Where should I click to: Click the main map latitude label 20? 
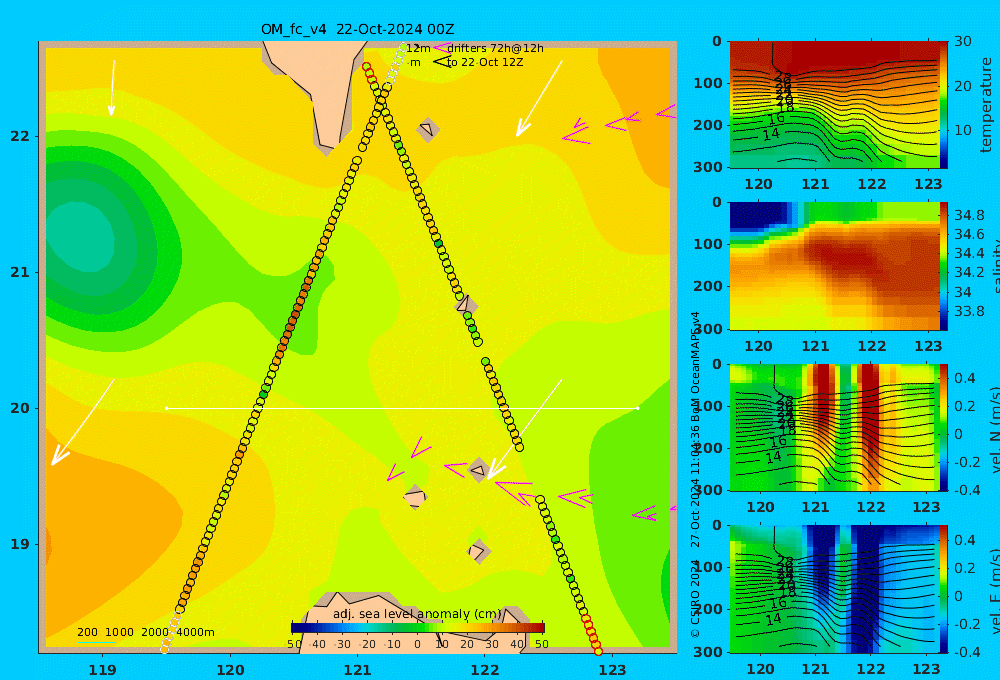pyautogui.click(x=19, y=408)
